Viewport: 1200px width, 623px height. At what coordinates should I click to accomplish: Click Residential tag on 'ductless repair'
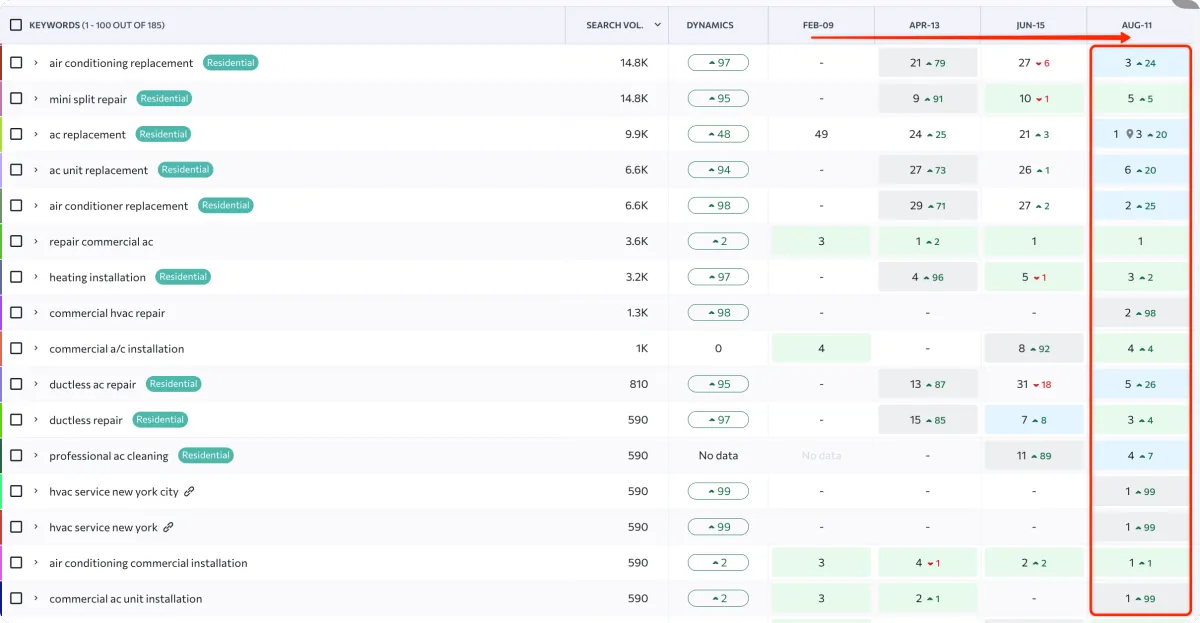pyautogui.click(x=160, y=419)
